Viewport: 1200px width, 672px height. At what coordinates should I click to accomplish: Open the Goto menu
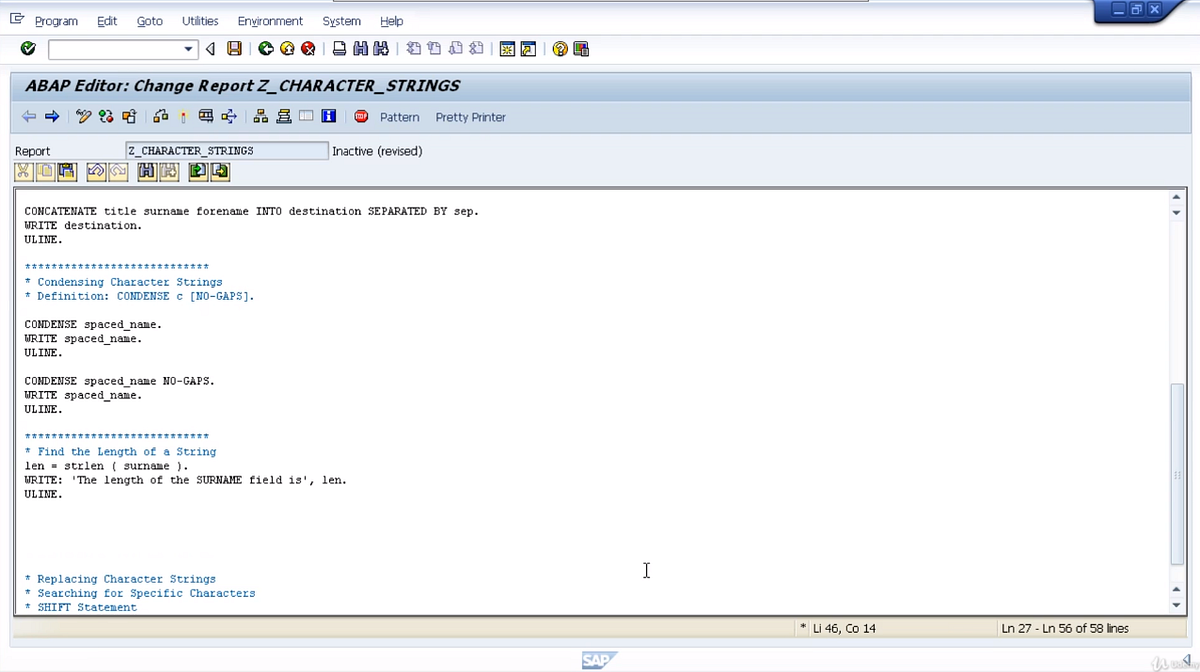pyautogui.click(x=149, y=21)
